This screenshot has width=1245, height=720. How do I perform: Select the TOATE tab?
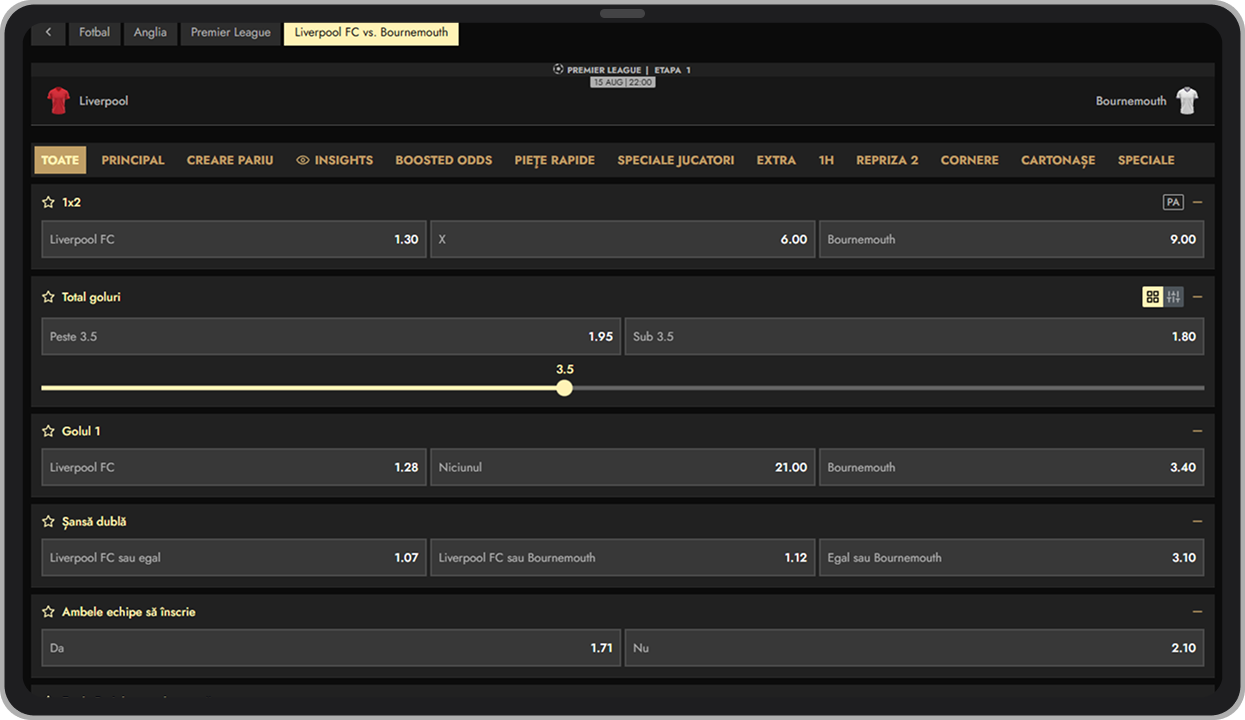[60, 160]
